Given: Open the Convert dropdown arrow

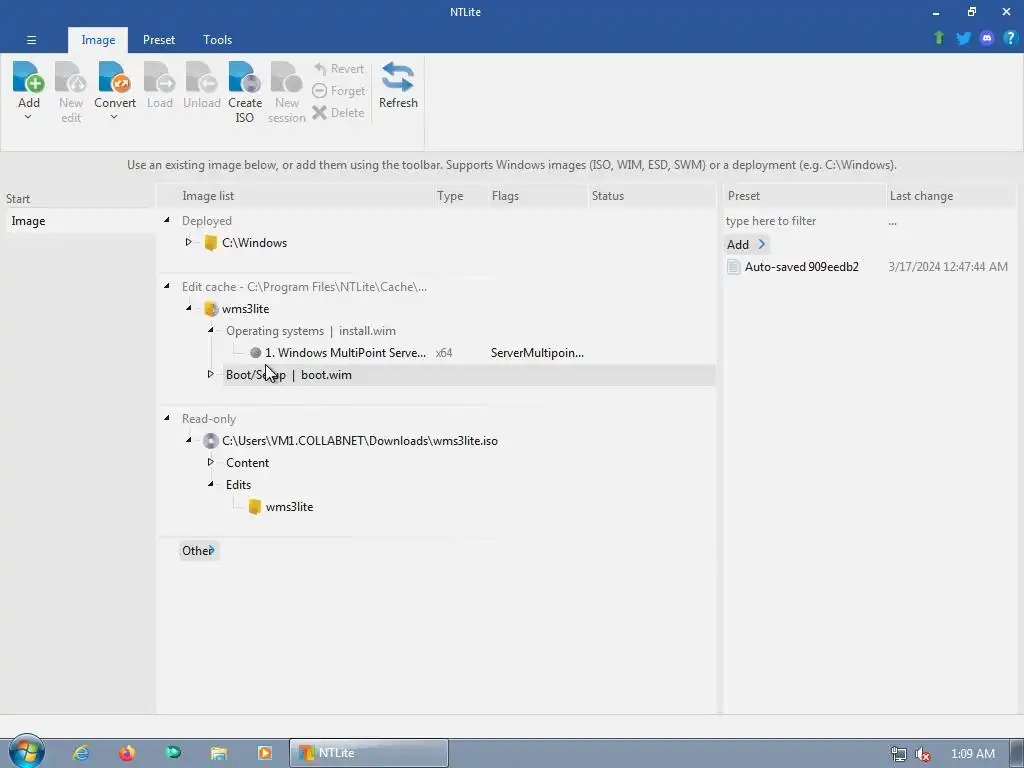Looking at the screenshot, I should click(x=114, y=117).
